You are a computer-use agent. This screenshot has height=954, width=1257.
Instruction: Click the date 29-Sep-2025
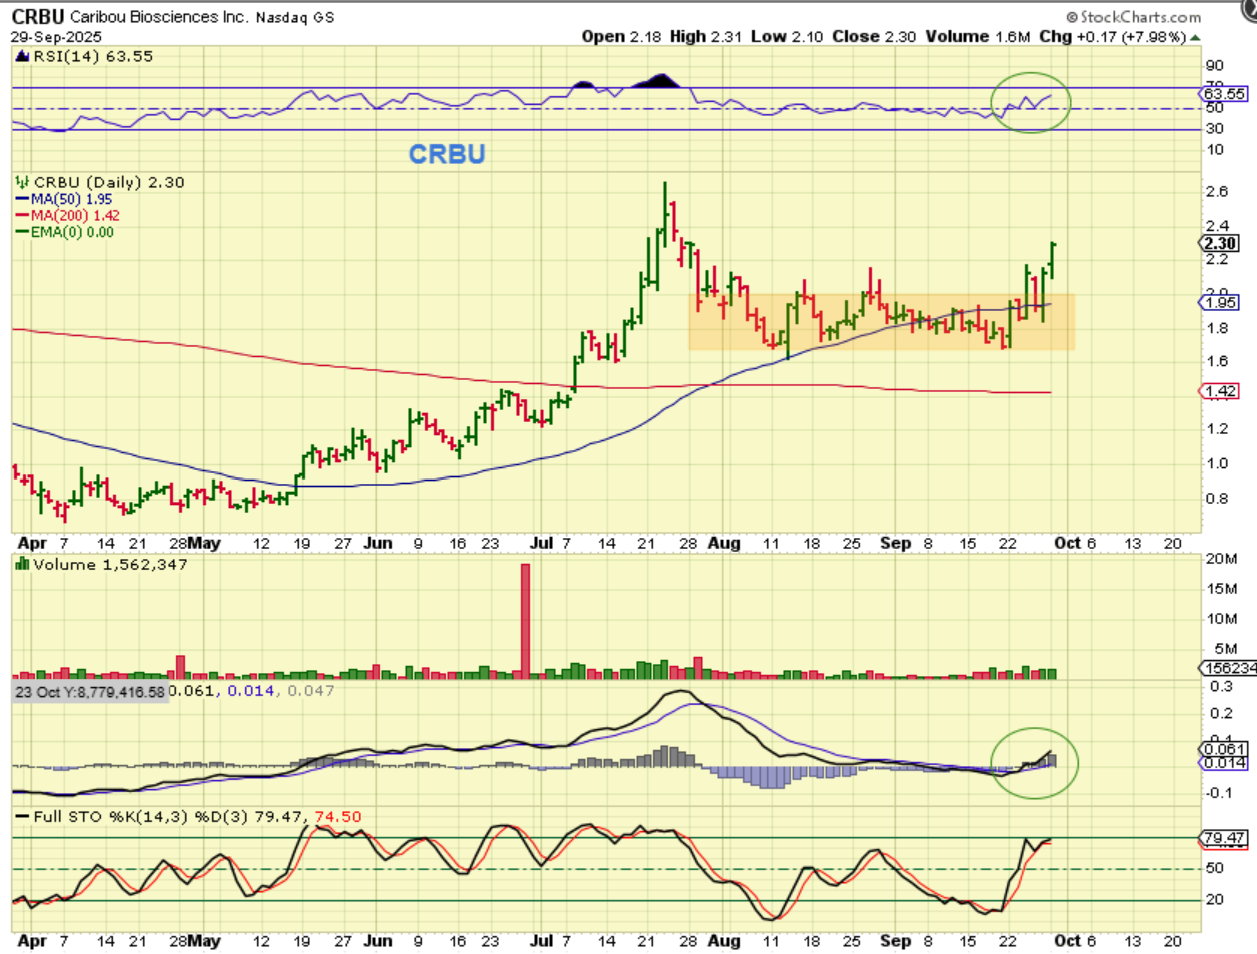[x=56, y=37]
